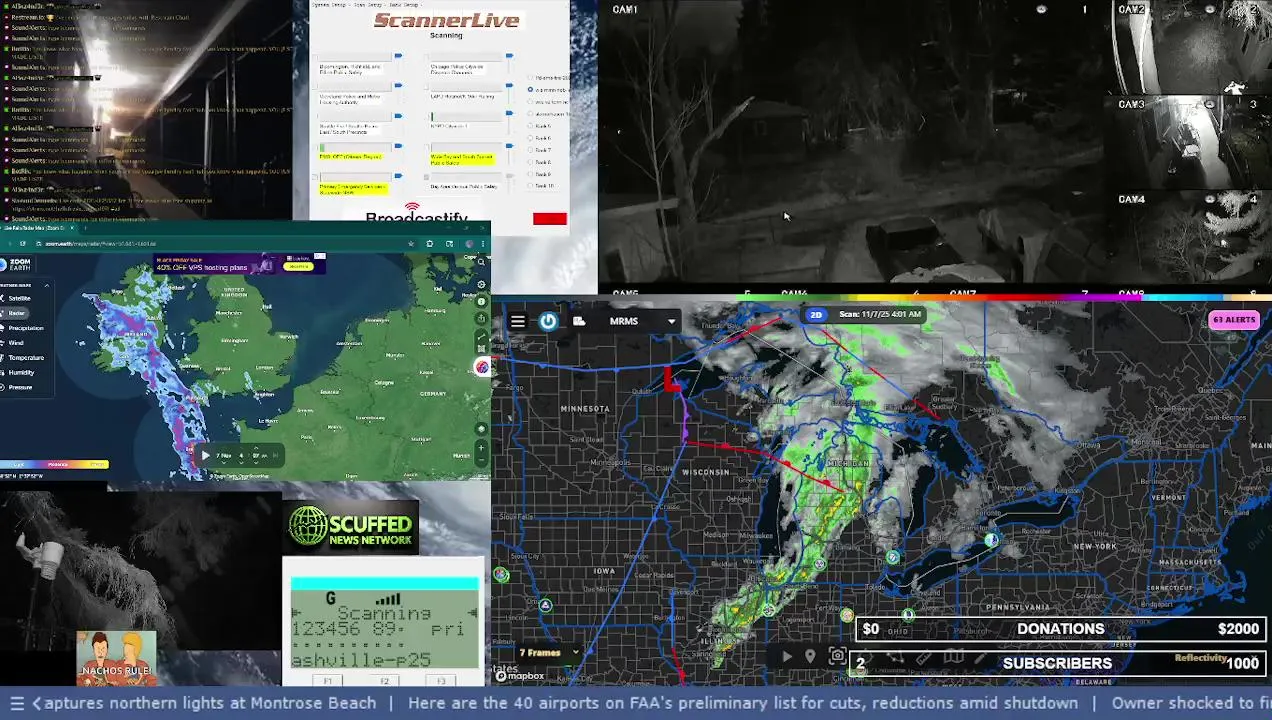Open the System Setup menu in ScannerLive

[x=329, y=5]
